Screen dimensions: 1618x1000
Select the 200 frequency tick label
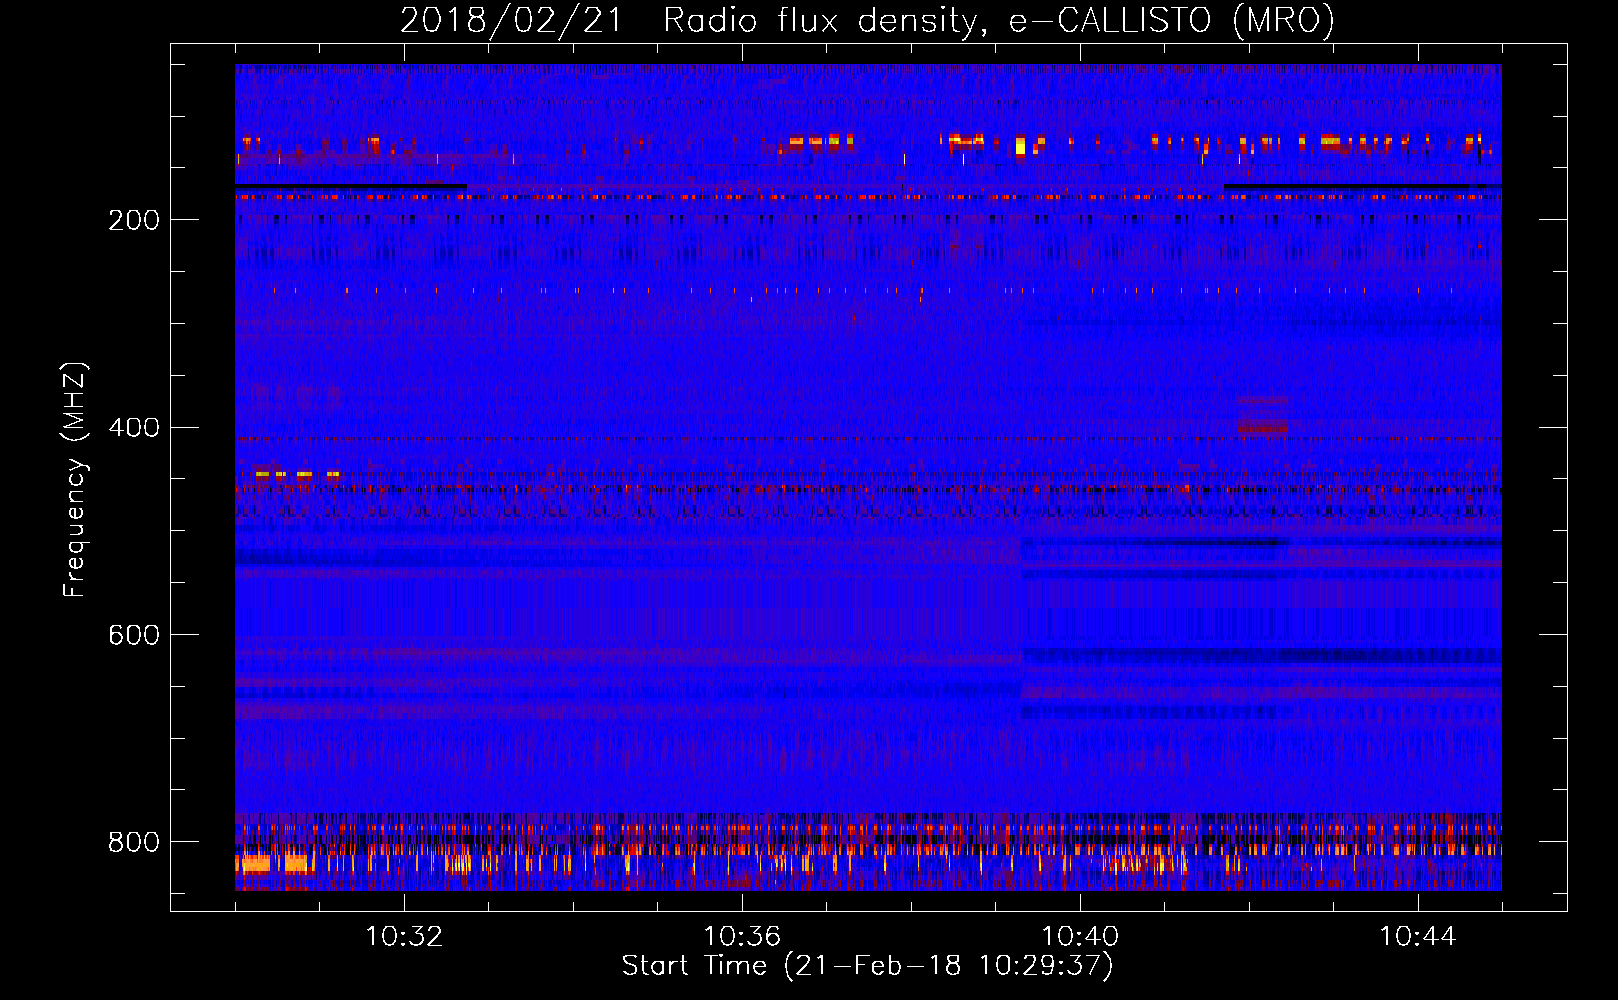pyautogui.click(x=134, y=220)
